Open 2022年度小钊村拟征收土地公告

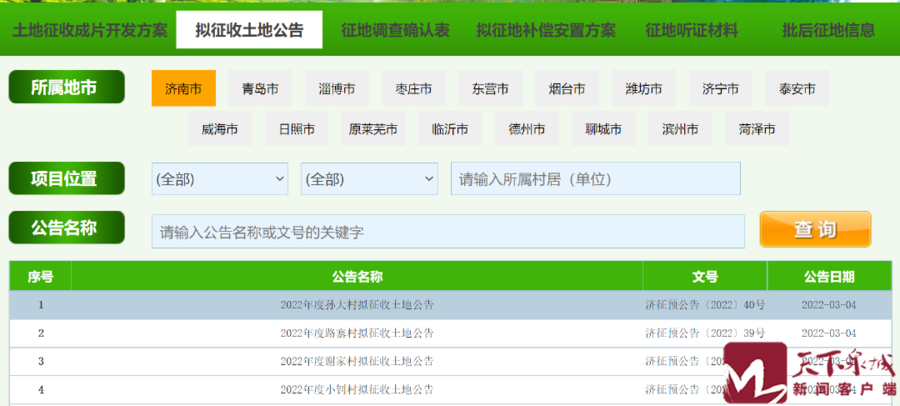click(357, 390)
